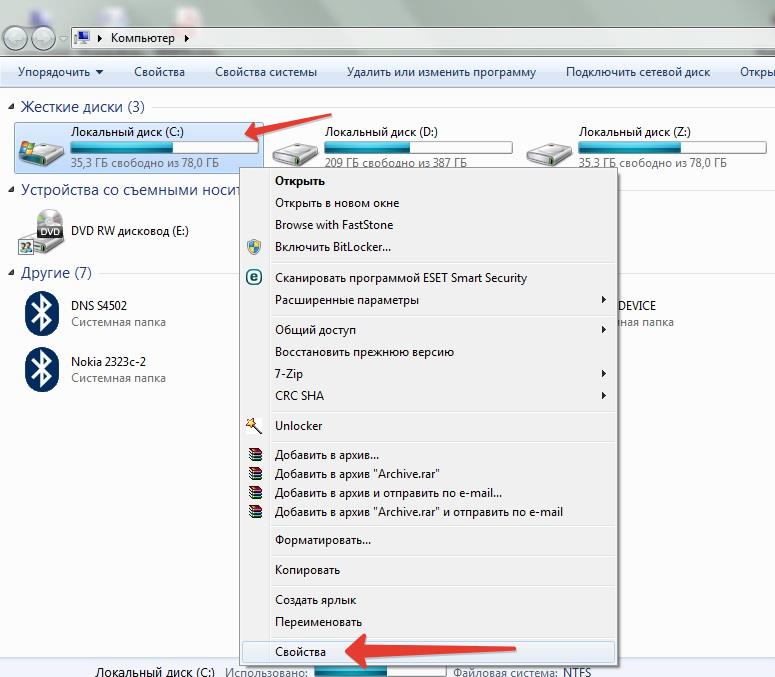Expand the Общий доступ submenu
Viewport: 775px width, 677px height.
604,330
